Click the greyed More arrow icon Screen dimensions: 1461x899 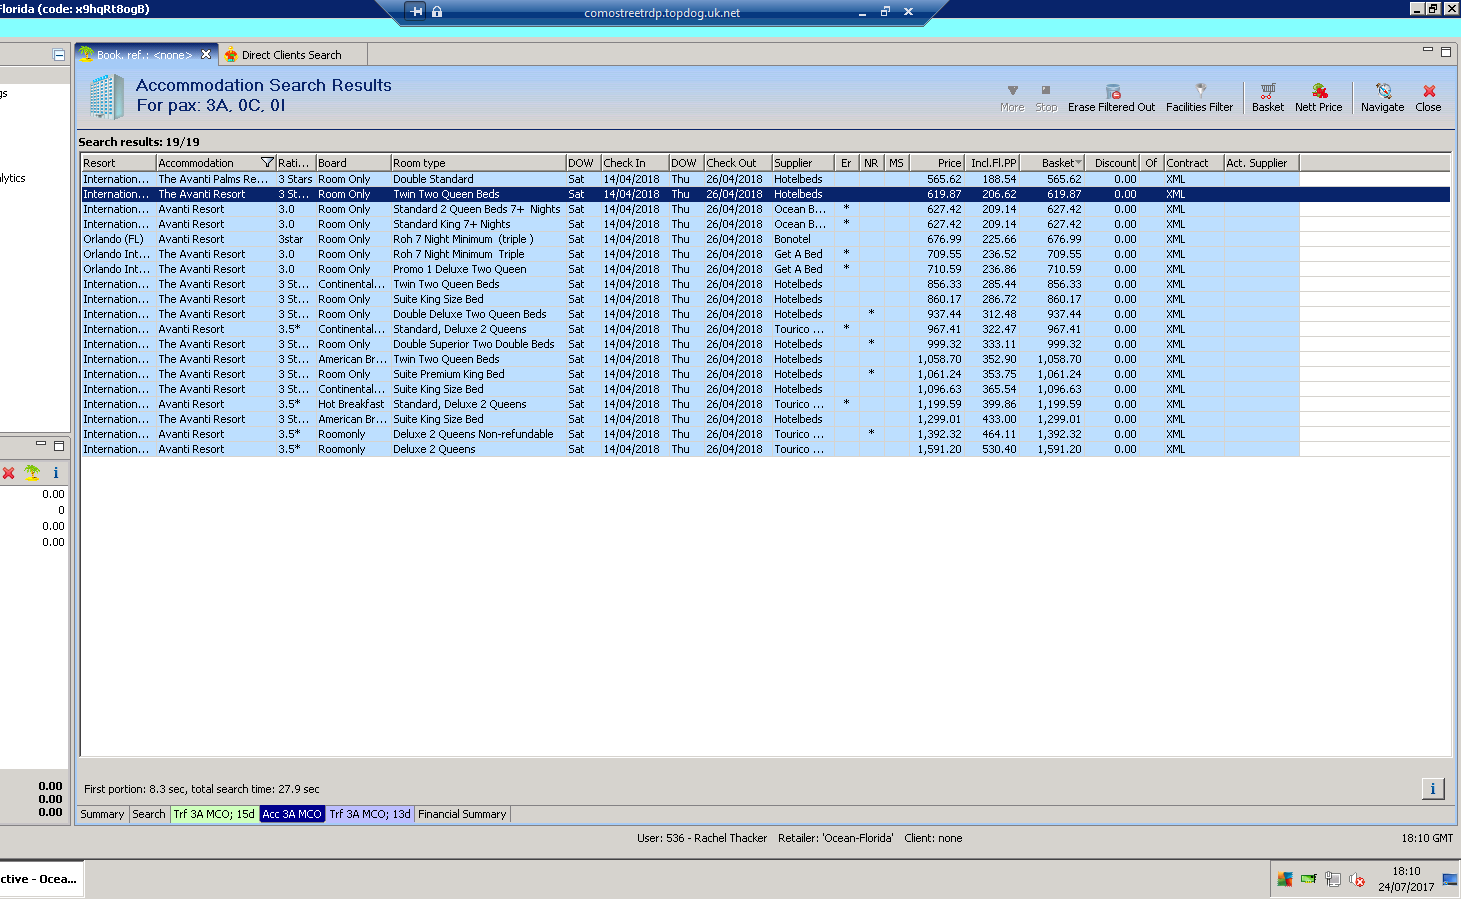click(x=1012, y=90)
